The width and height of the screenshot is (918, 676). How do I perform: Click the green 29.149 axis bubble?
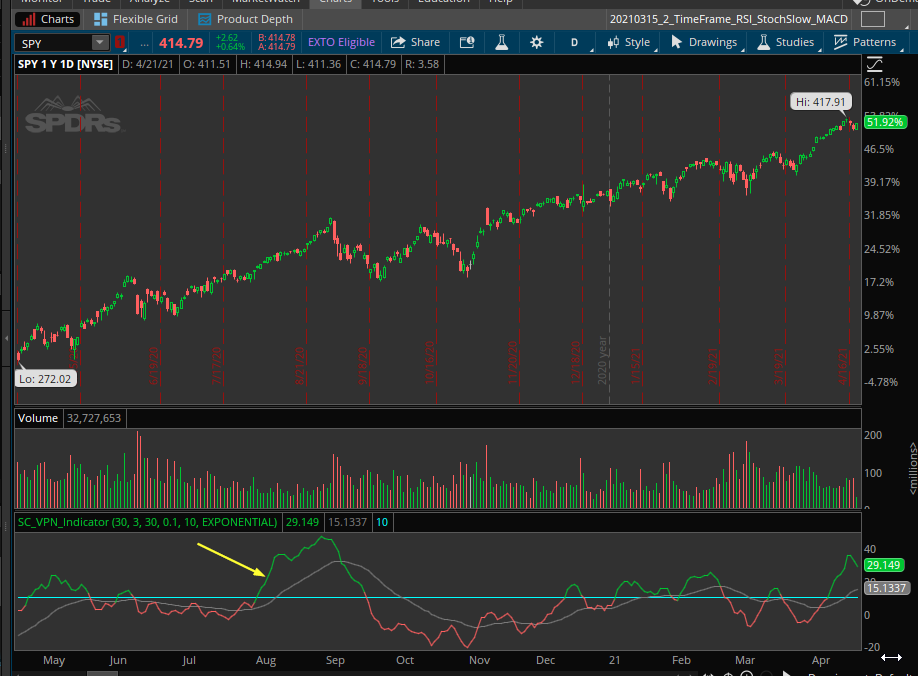coord(883,565)
